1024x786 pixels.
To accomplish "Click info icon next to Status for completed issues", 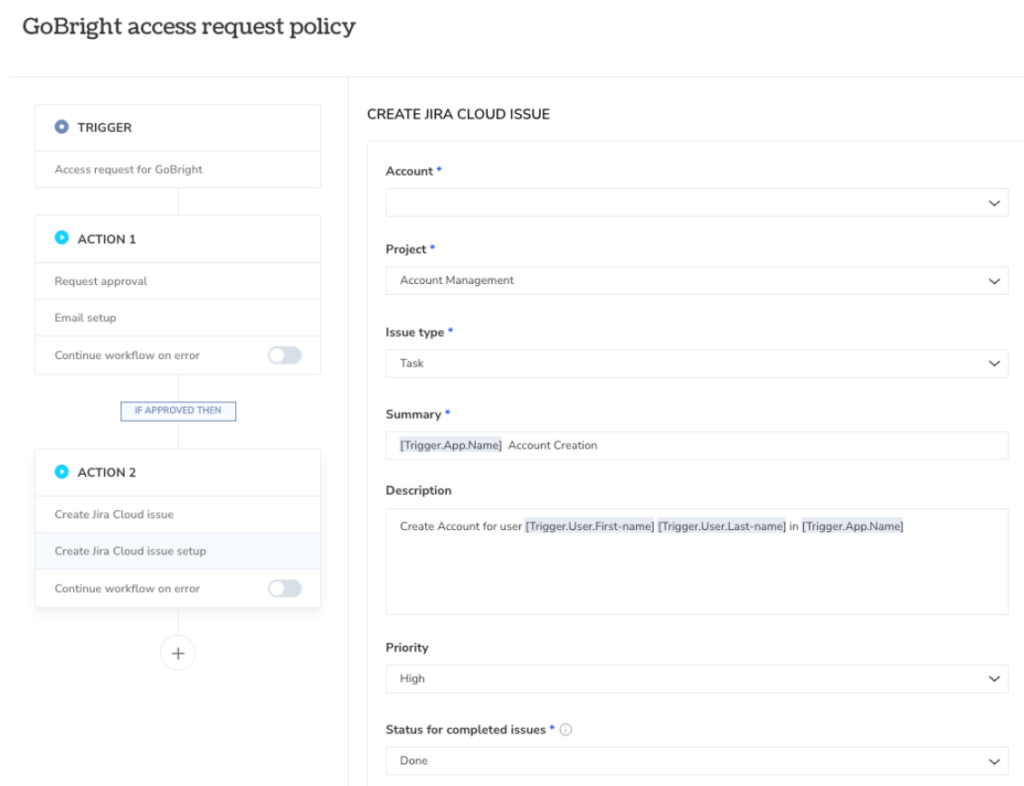I will [x=566, y=730].
